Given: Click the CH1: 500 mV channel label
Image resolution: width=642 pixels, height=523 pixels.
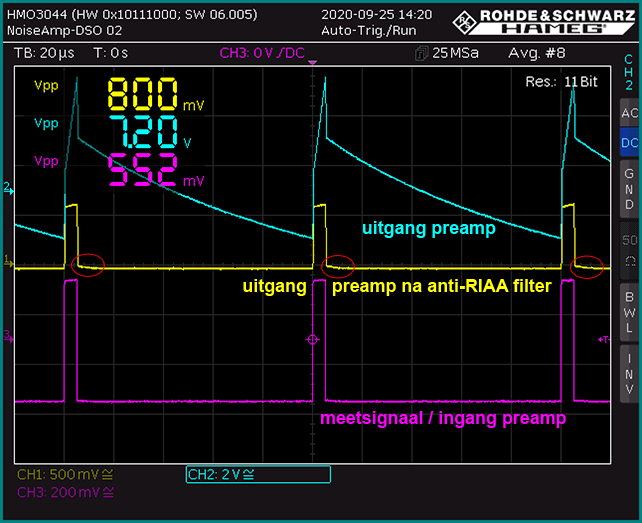Looking at the screenshot, I should point(65,474).
